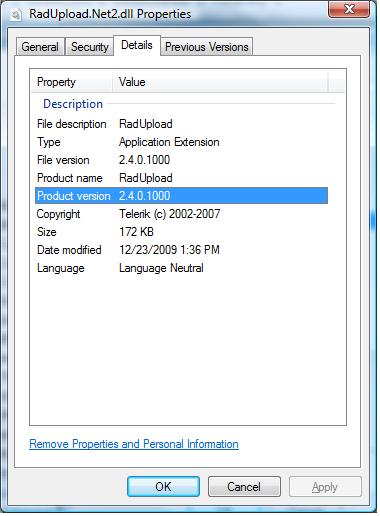Image resolution: width=380 pixels, height=516 pixels.
Task: Select the Copyright row
Action: click(181, 214)
